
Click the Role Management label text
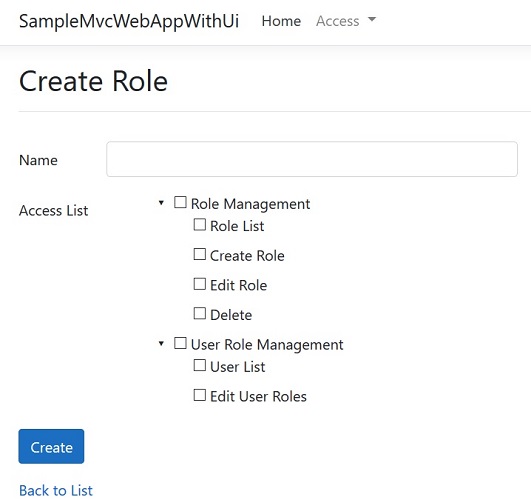pyautogui.click(x=250, y=204)
